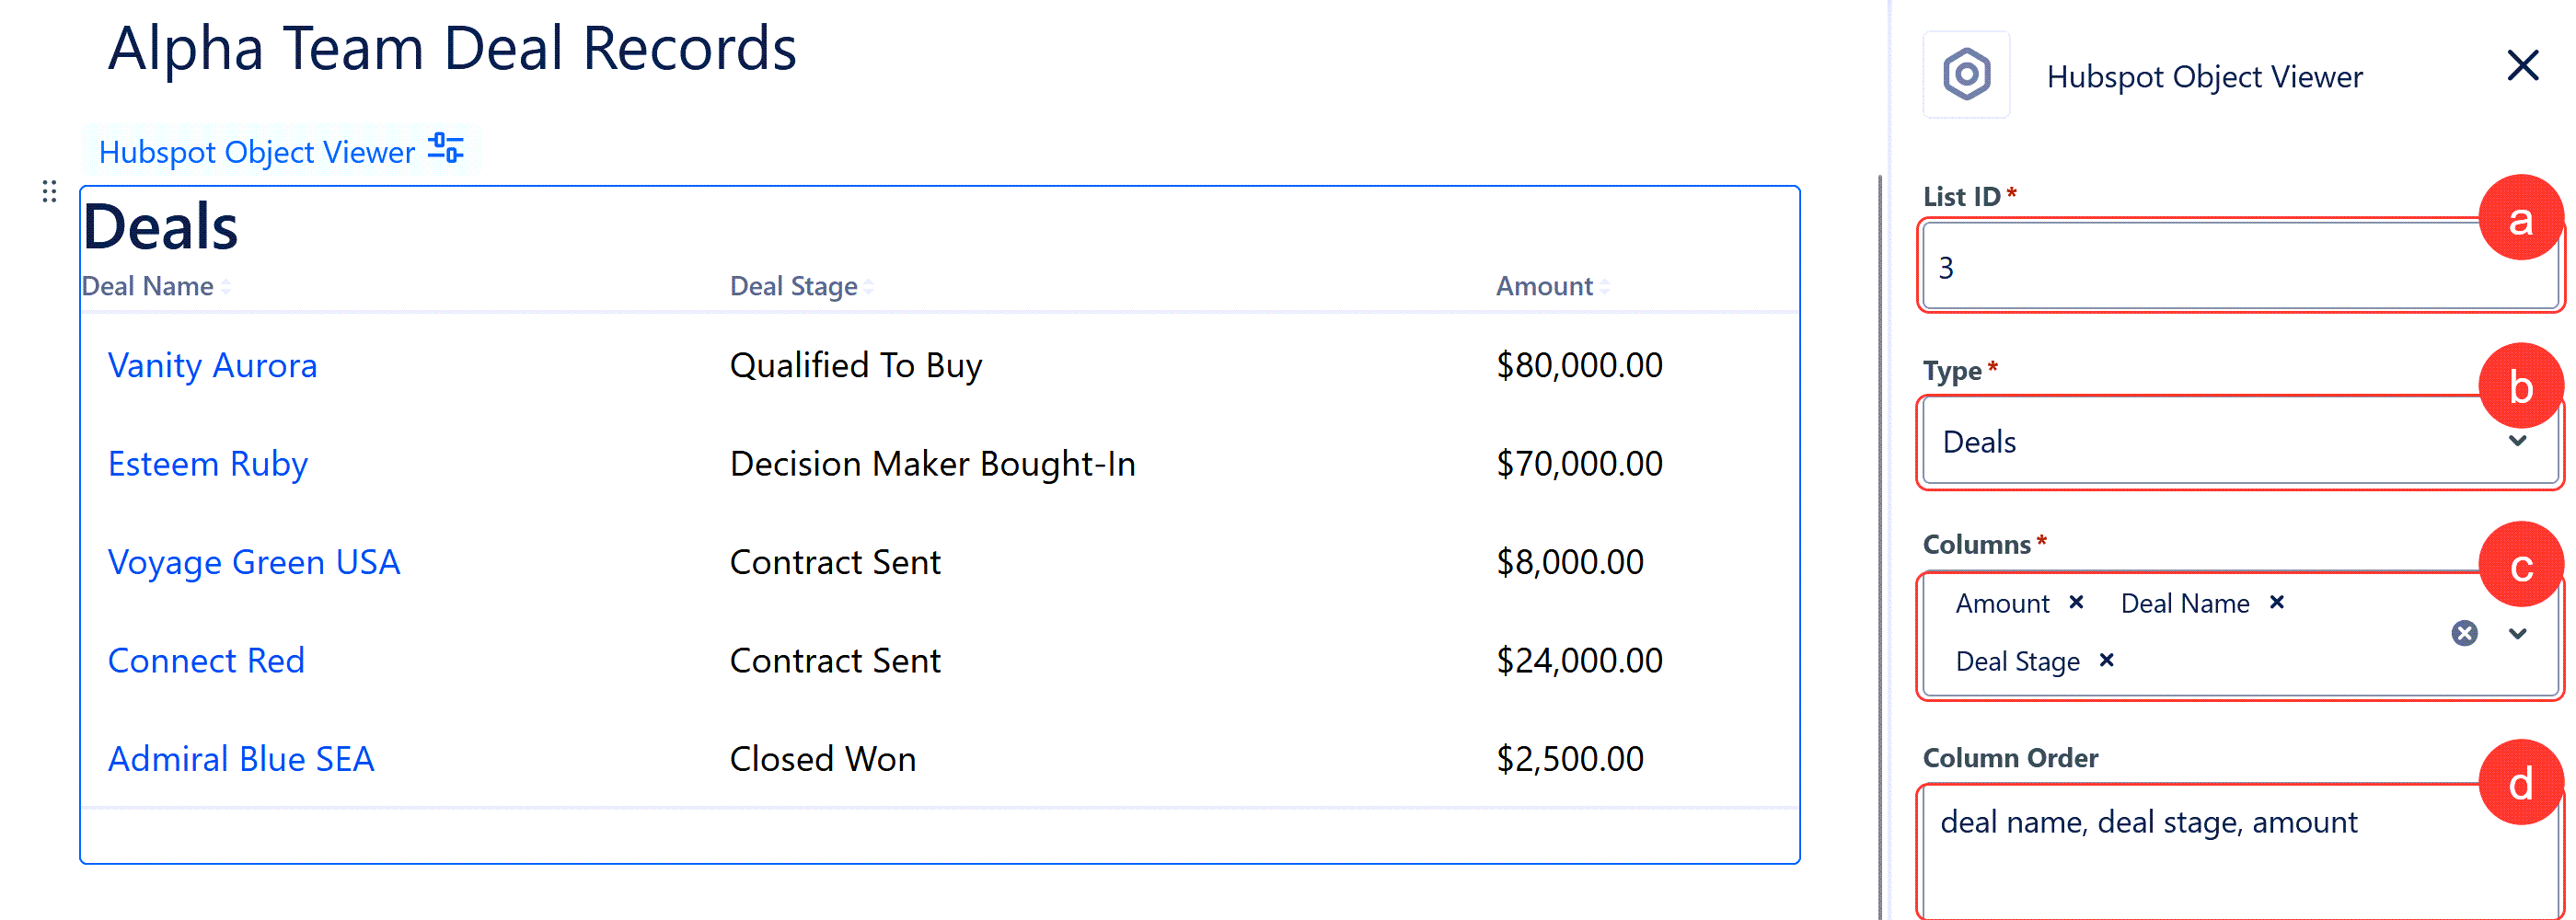Viewport: 2576px width, 920px height.
Task: Clear all selected columns with circled X
Action: [2464, 633]
